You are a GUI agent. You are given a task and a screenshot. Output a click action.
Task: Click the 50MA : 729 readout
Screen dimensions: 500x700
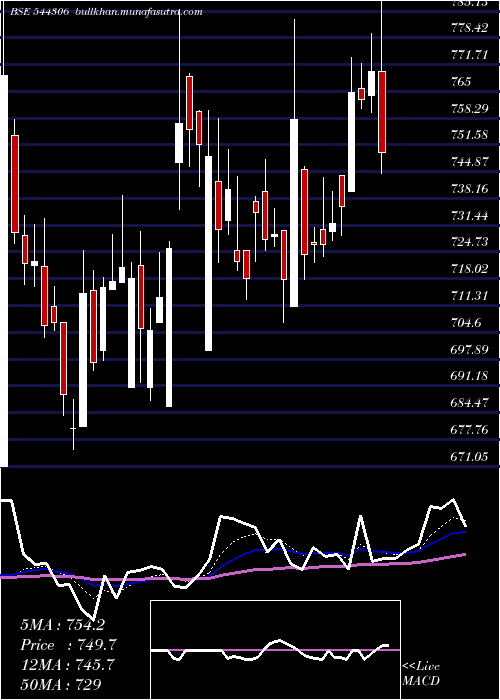(x=61, y=684)
